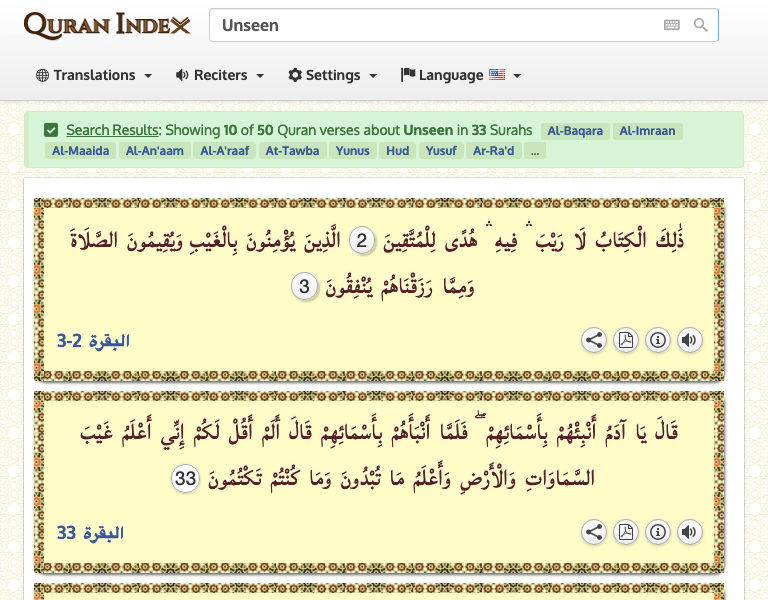Open the Reciters dropdown
768x600 pixels.
(220, 75)
